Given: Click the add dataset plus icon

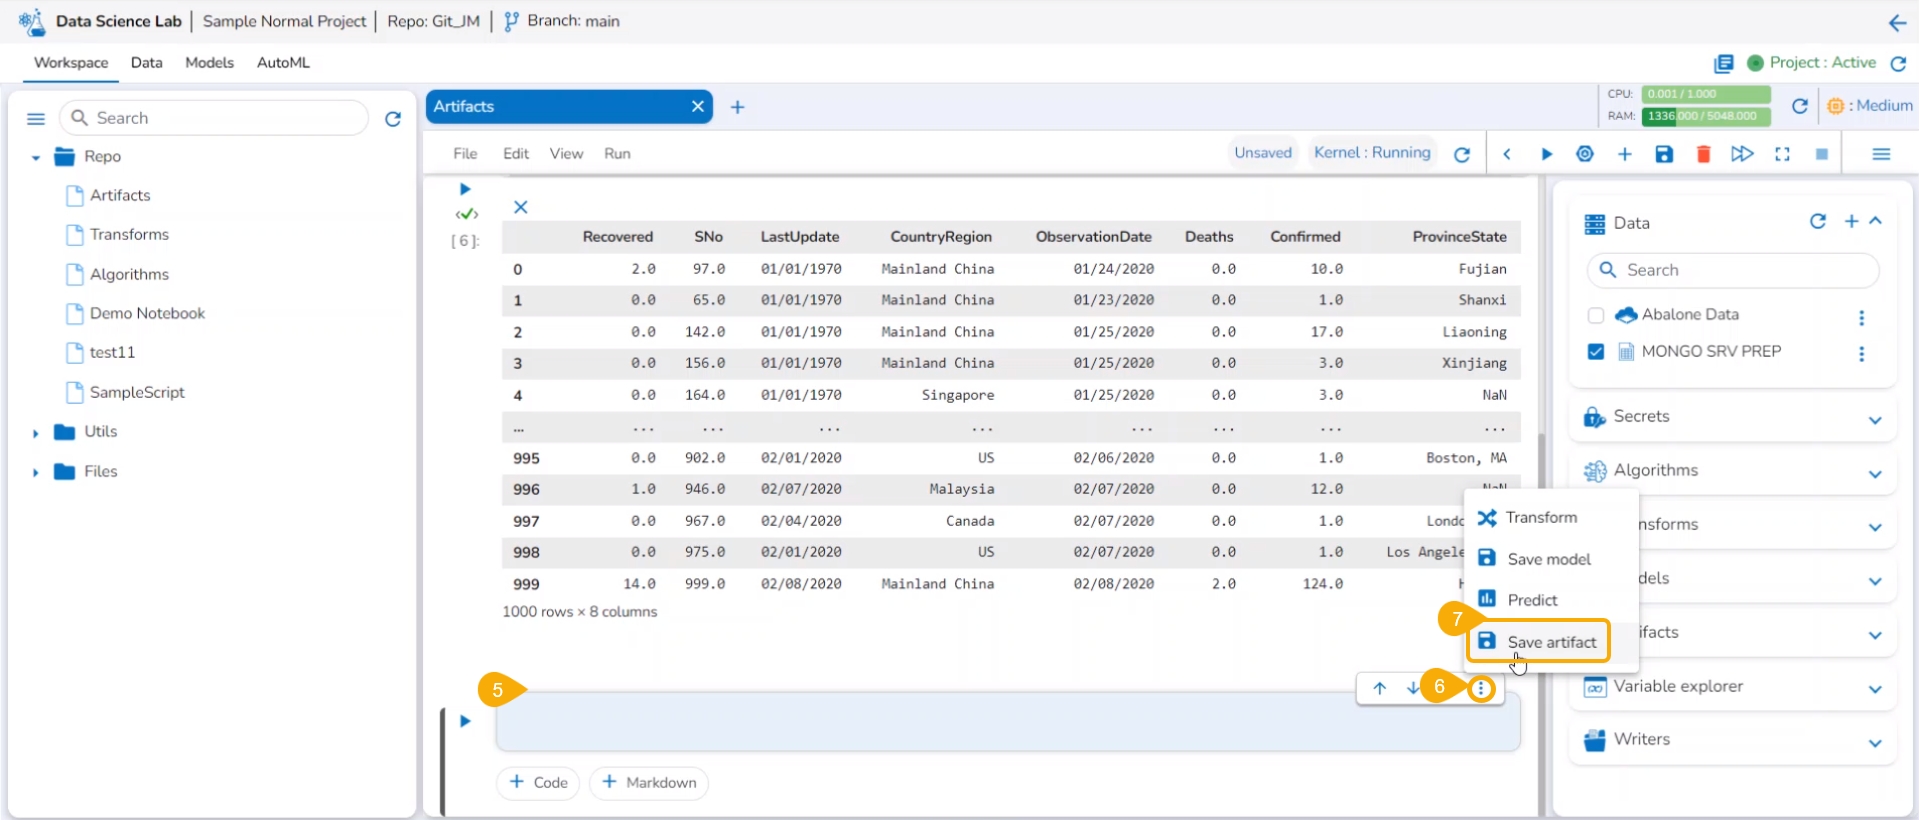Looking at the screenshot, I should point(1851,221).
